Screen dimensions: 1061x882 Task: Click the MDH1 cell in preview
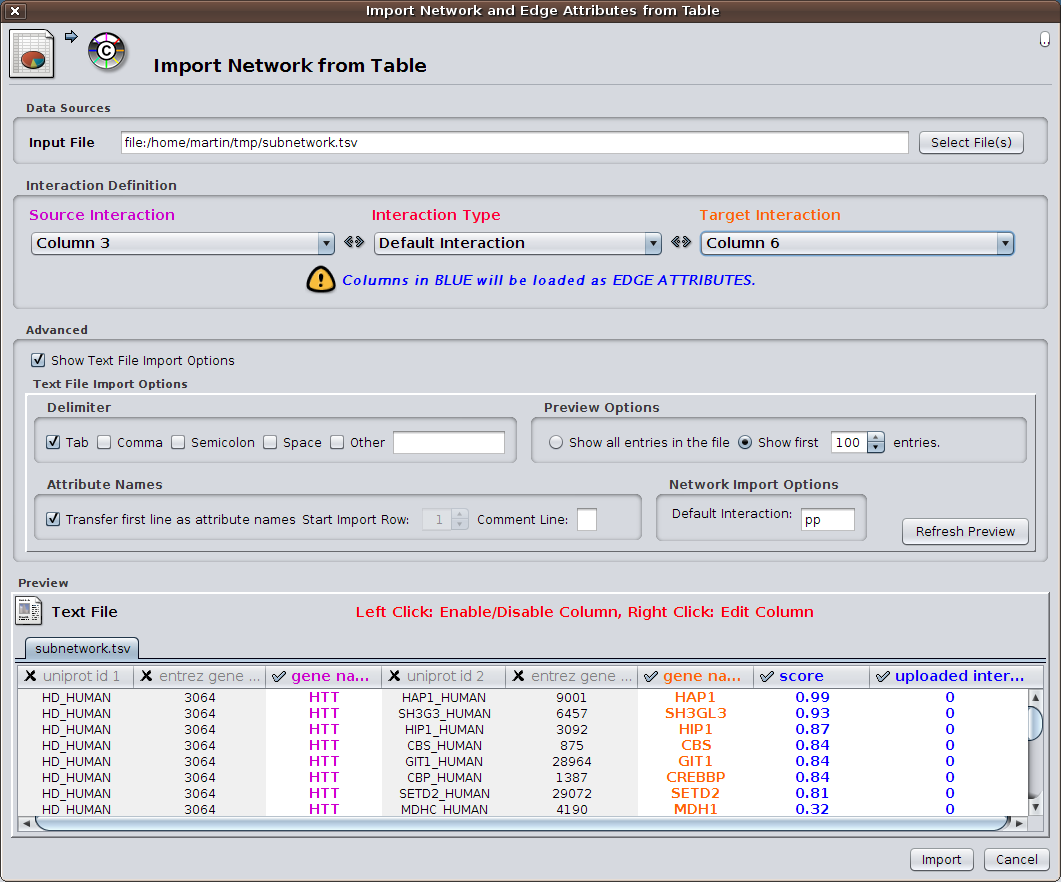click(695, 809)
